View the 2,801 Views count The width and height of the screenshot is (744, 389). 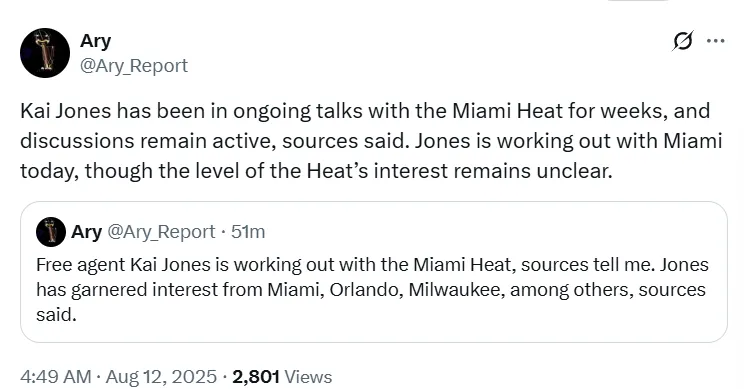coord(282,377)
